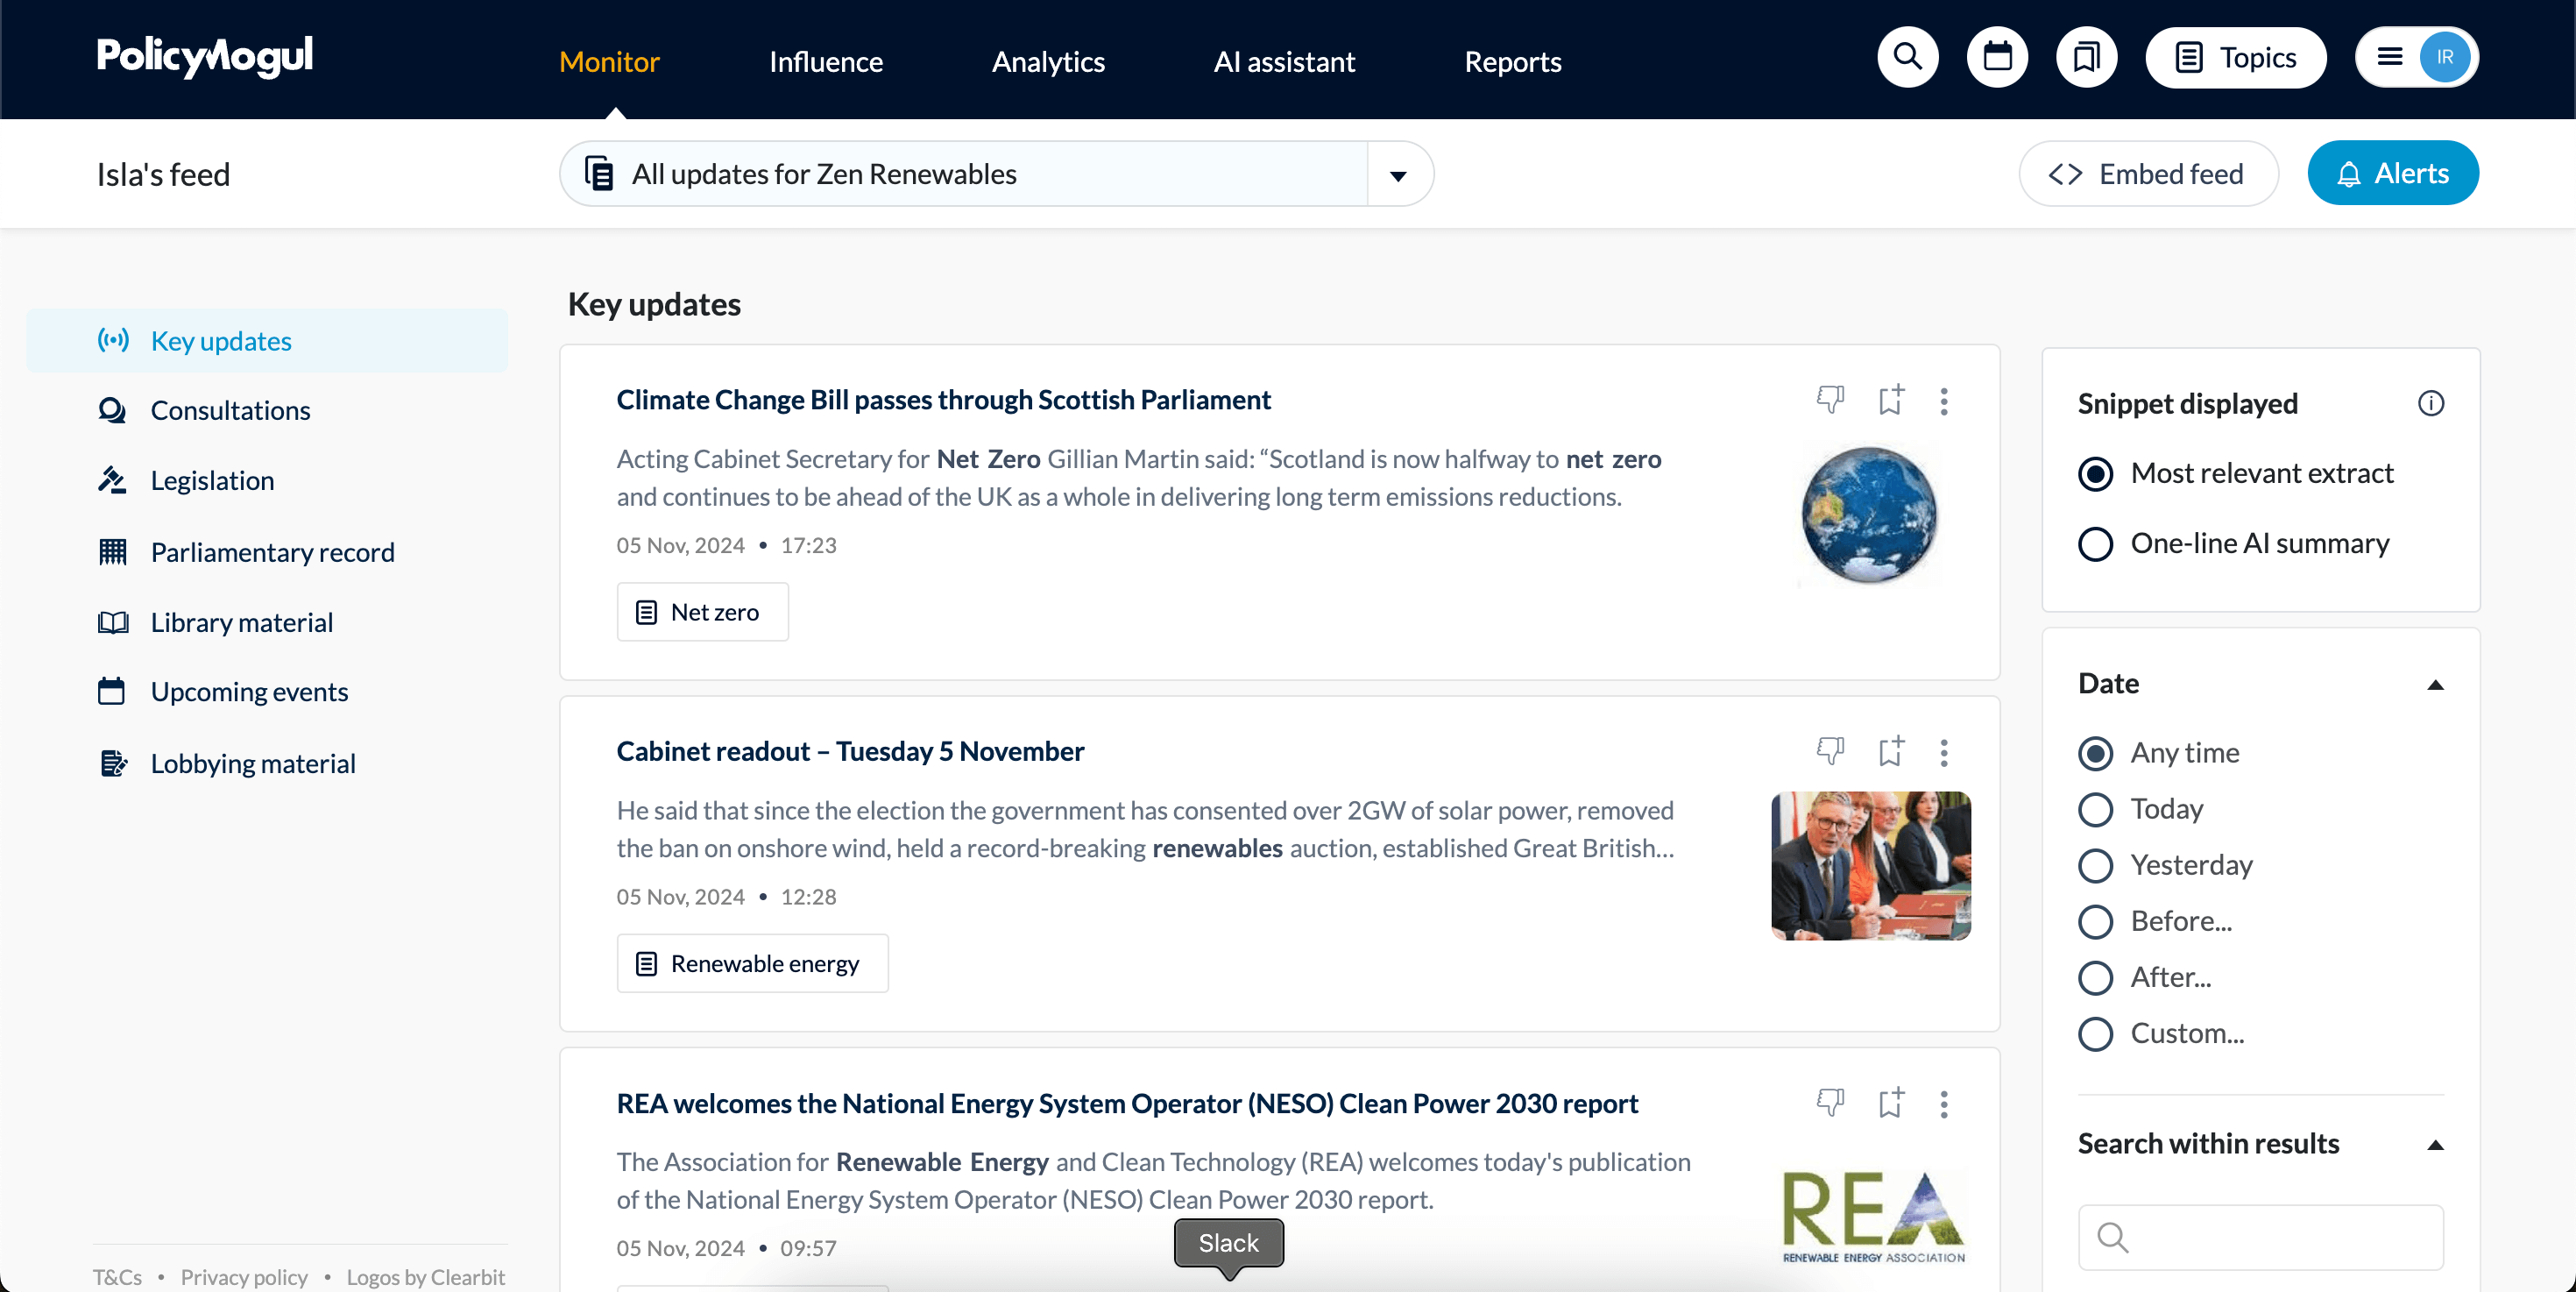Collapse the Search within results section
The image size is (2576, 1292).
coord(2435,1145)
